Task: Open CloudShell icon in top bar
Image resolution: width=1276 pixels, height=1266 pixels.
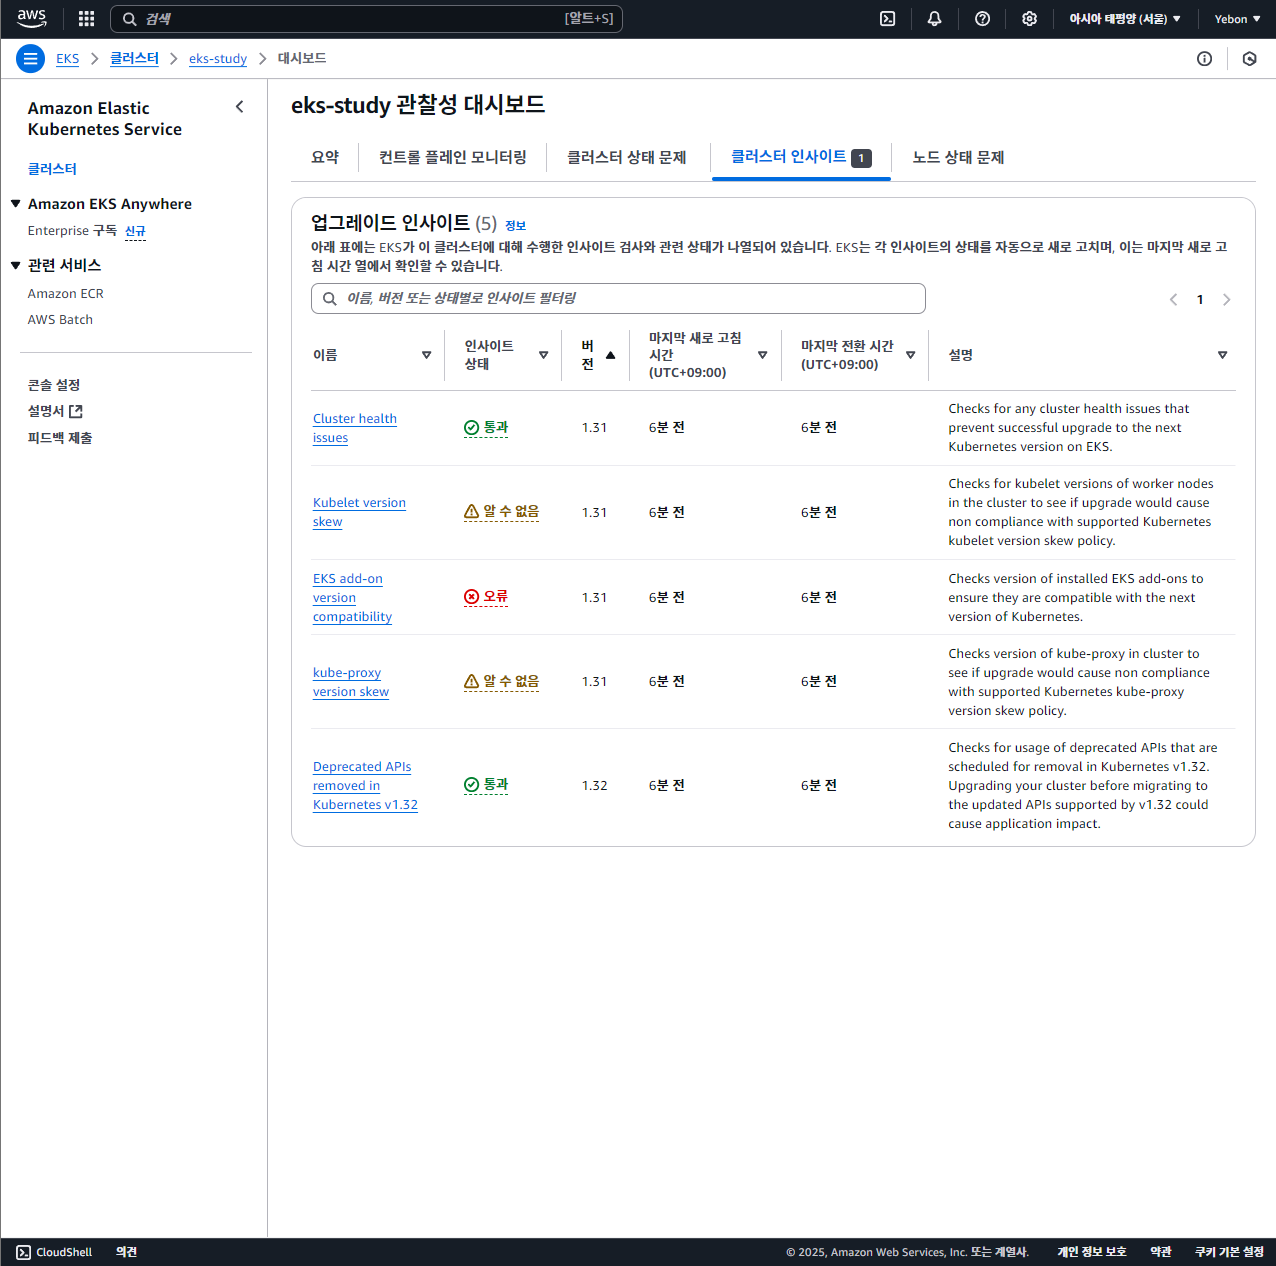Action: coord(887,19)
